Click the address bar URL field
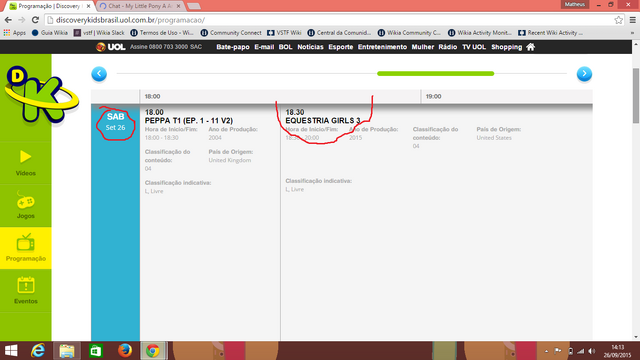Screen dimensions: 640x360 coord(327,20)
